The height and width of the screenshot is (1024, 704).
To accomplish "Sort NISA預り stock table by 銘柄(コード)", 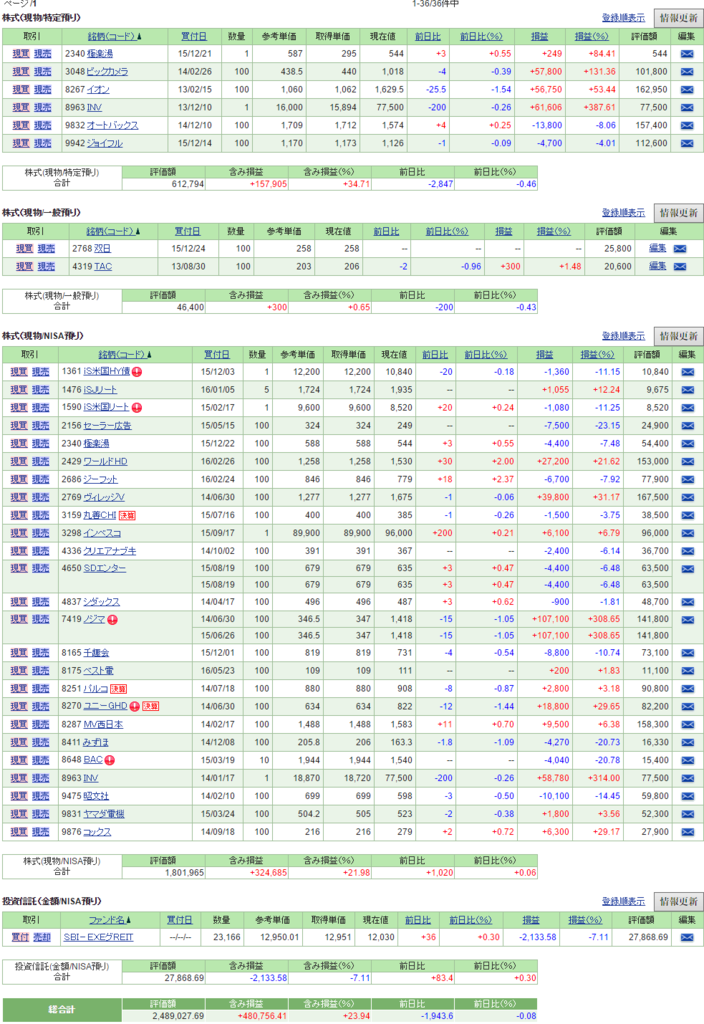I will 123,355.
